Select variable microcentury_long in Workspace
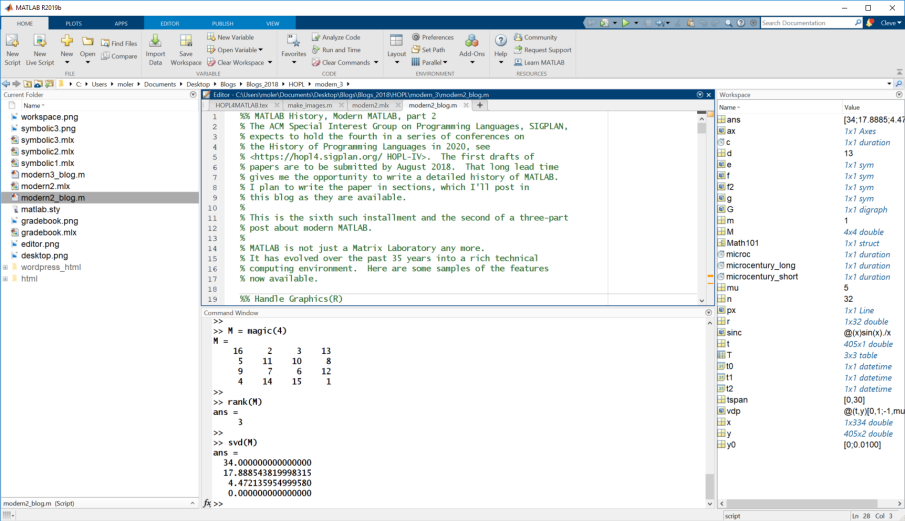The height and width of the screenshot is (521, 905). tap(760, 265)
